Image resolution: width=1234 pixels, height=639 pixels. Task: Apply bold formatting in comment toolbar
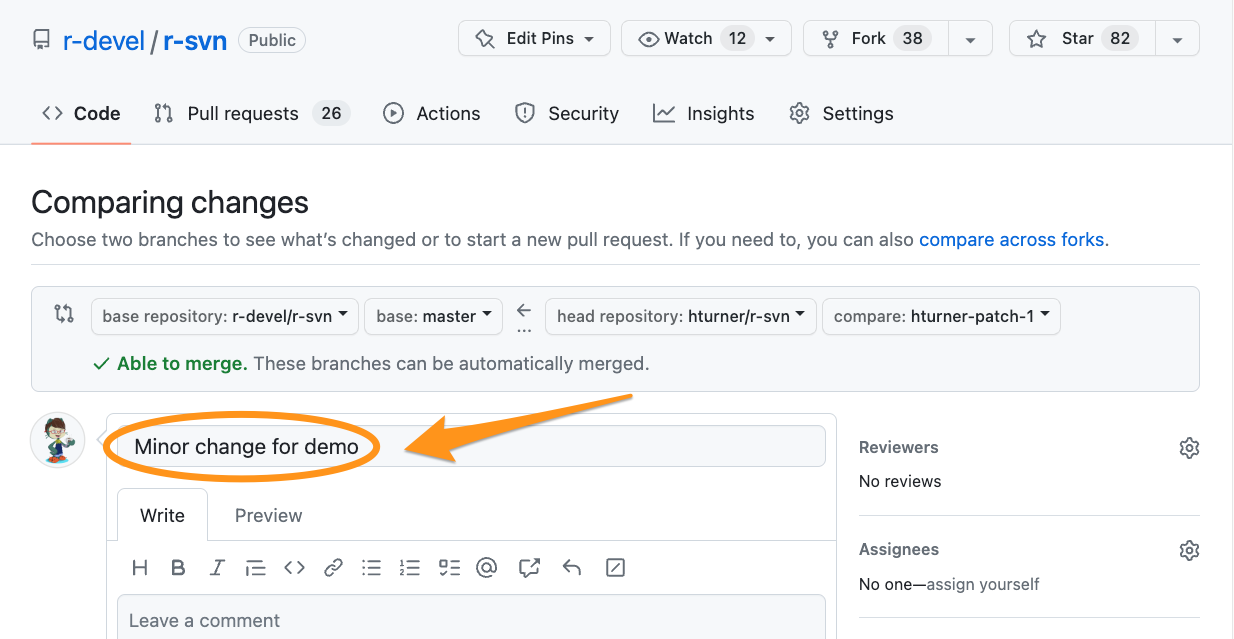(x=178, y=568)
